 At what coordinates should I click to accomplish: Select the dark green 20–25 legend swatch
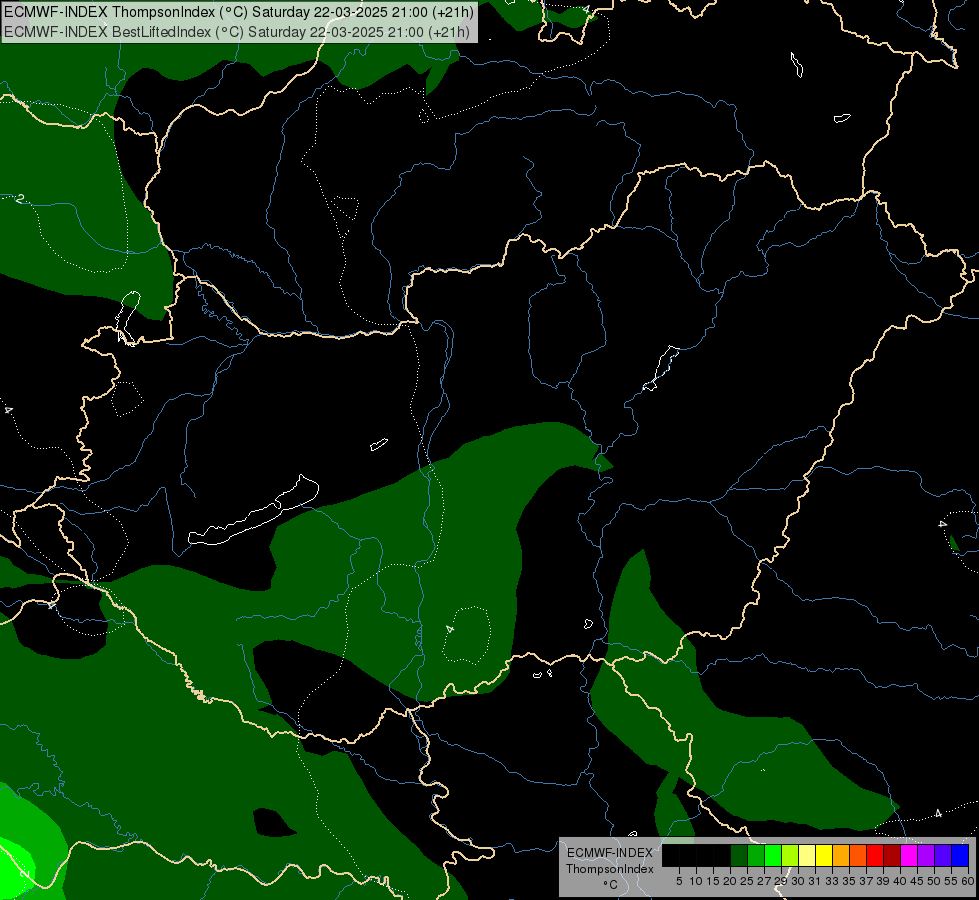pyautogui.click(x=739, y=855)
